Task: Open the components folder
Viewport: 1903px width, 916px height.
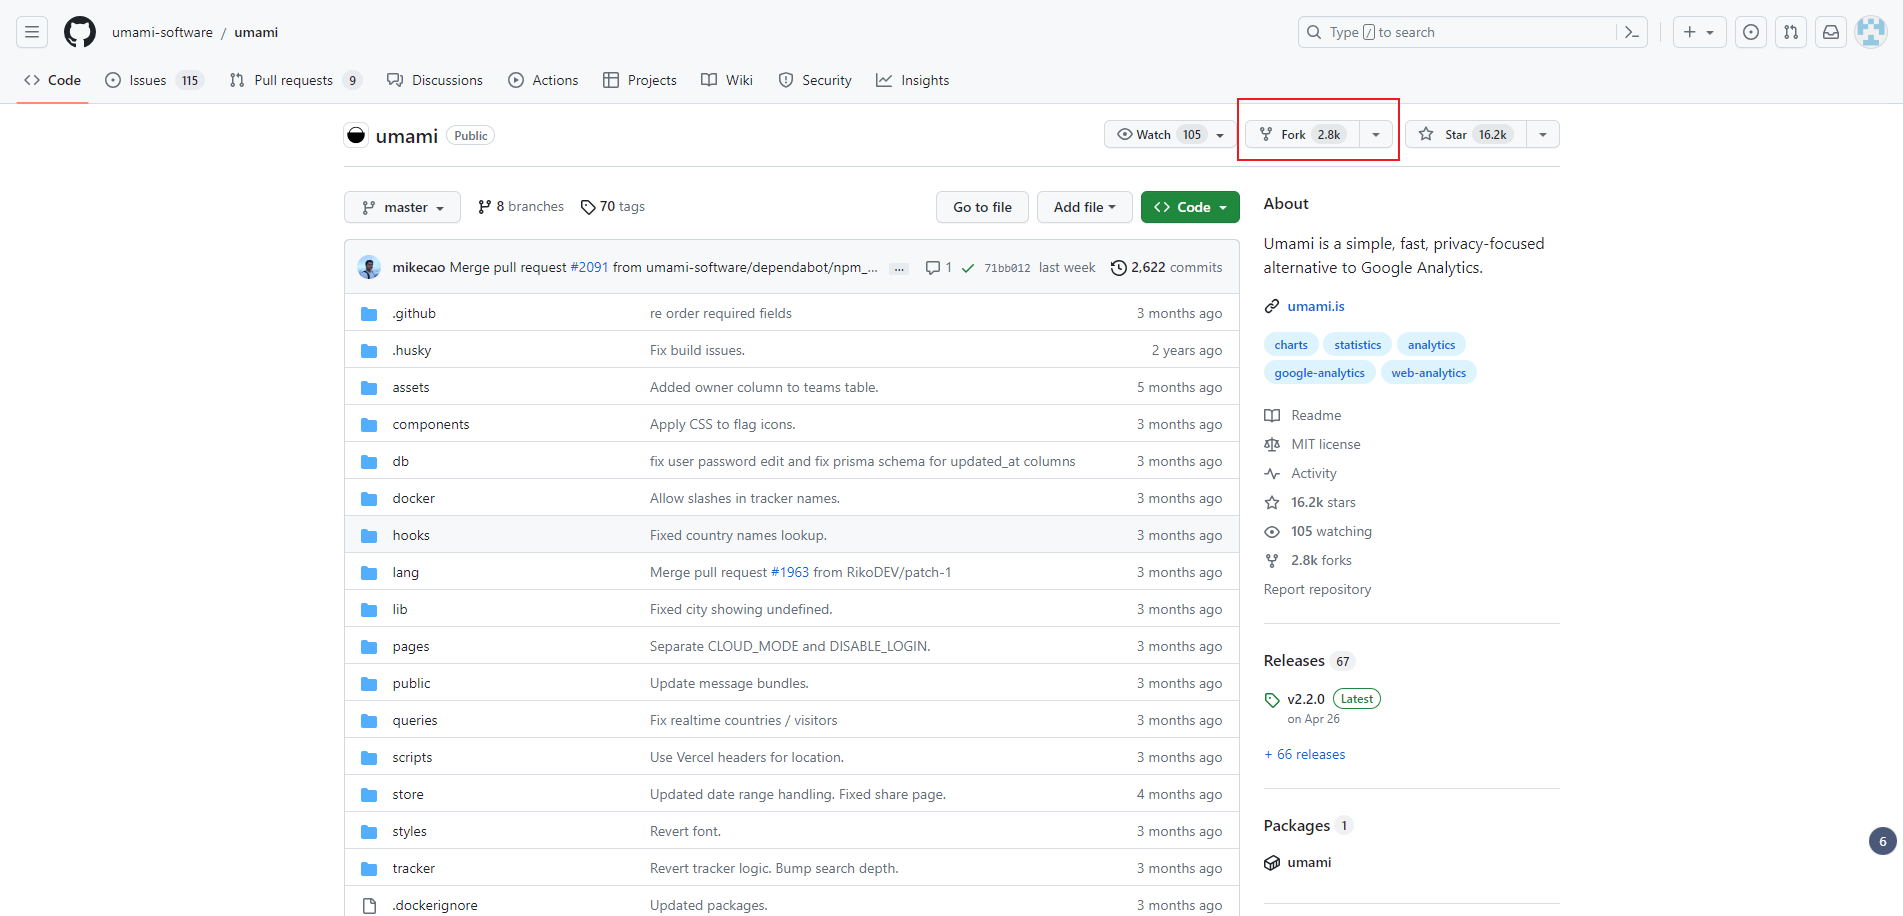Action: [x=431, y=424]
